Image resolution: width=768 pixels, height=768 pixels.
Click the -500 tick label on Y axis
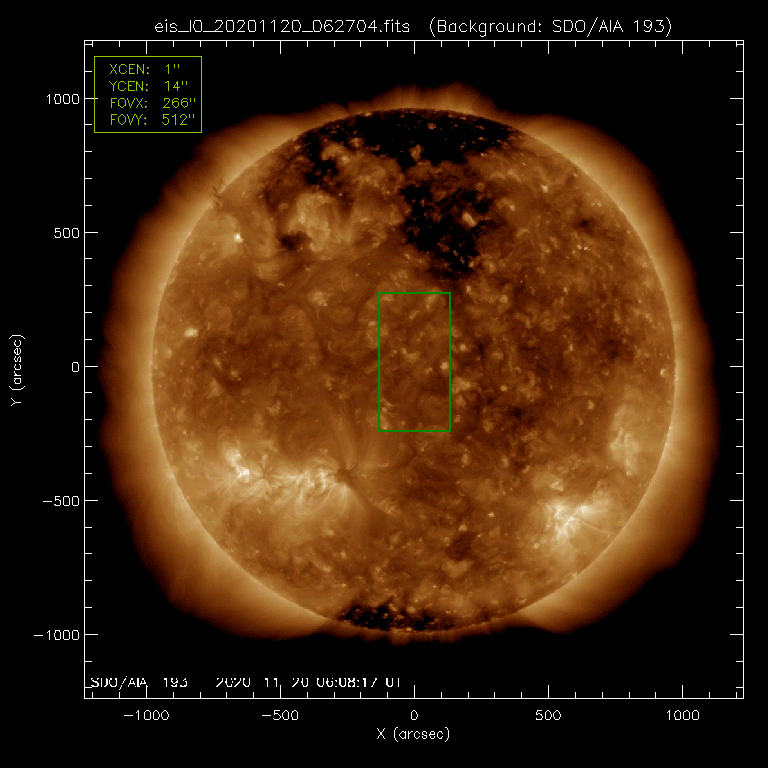coord(62,501)
